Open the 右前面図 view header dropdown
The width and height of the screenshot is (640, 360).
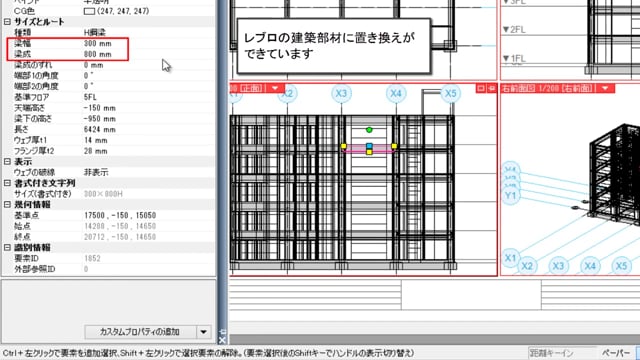[x=605, y=88]
